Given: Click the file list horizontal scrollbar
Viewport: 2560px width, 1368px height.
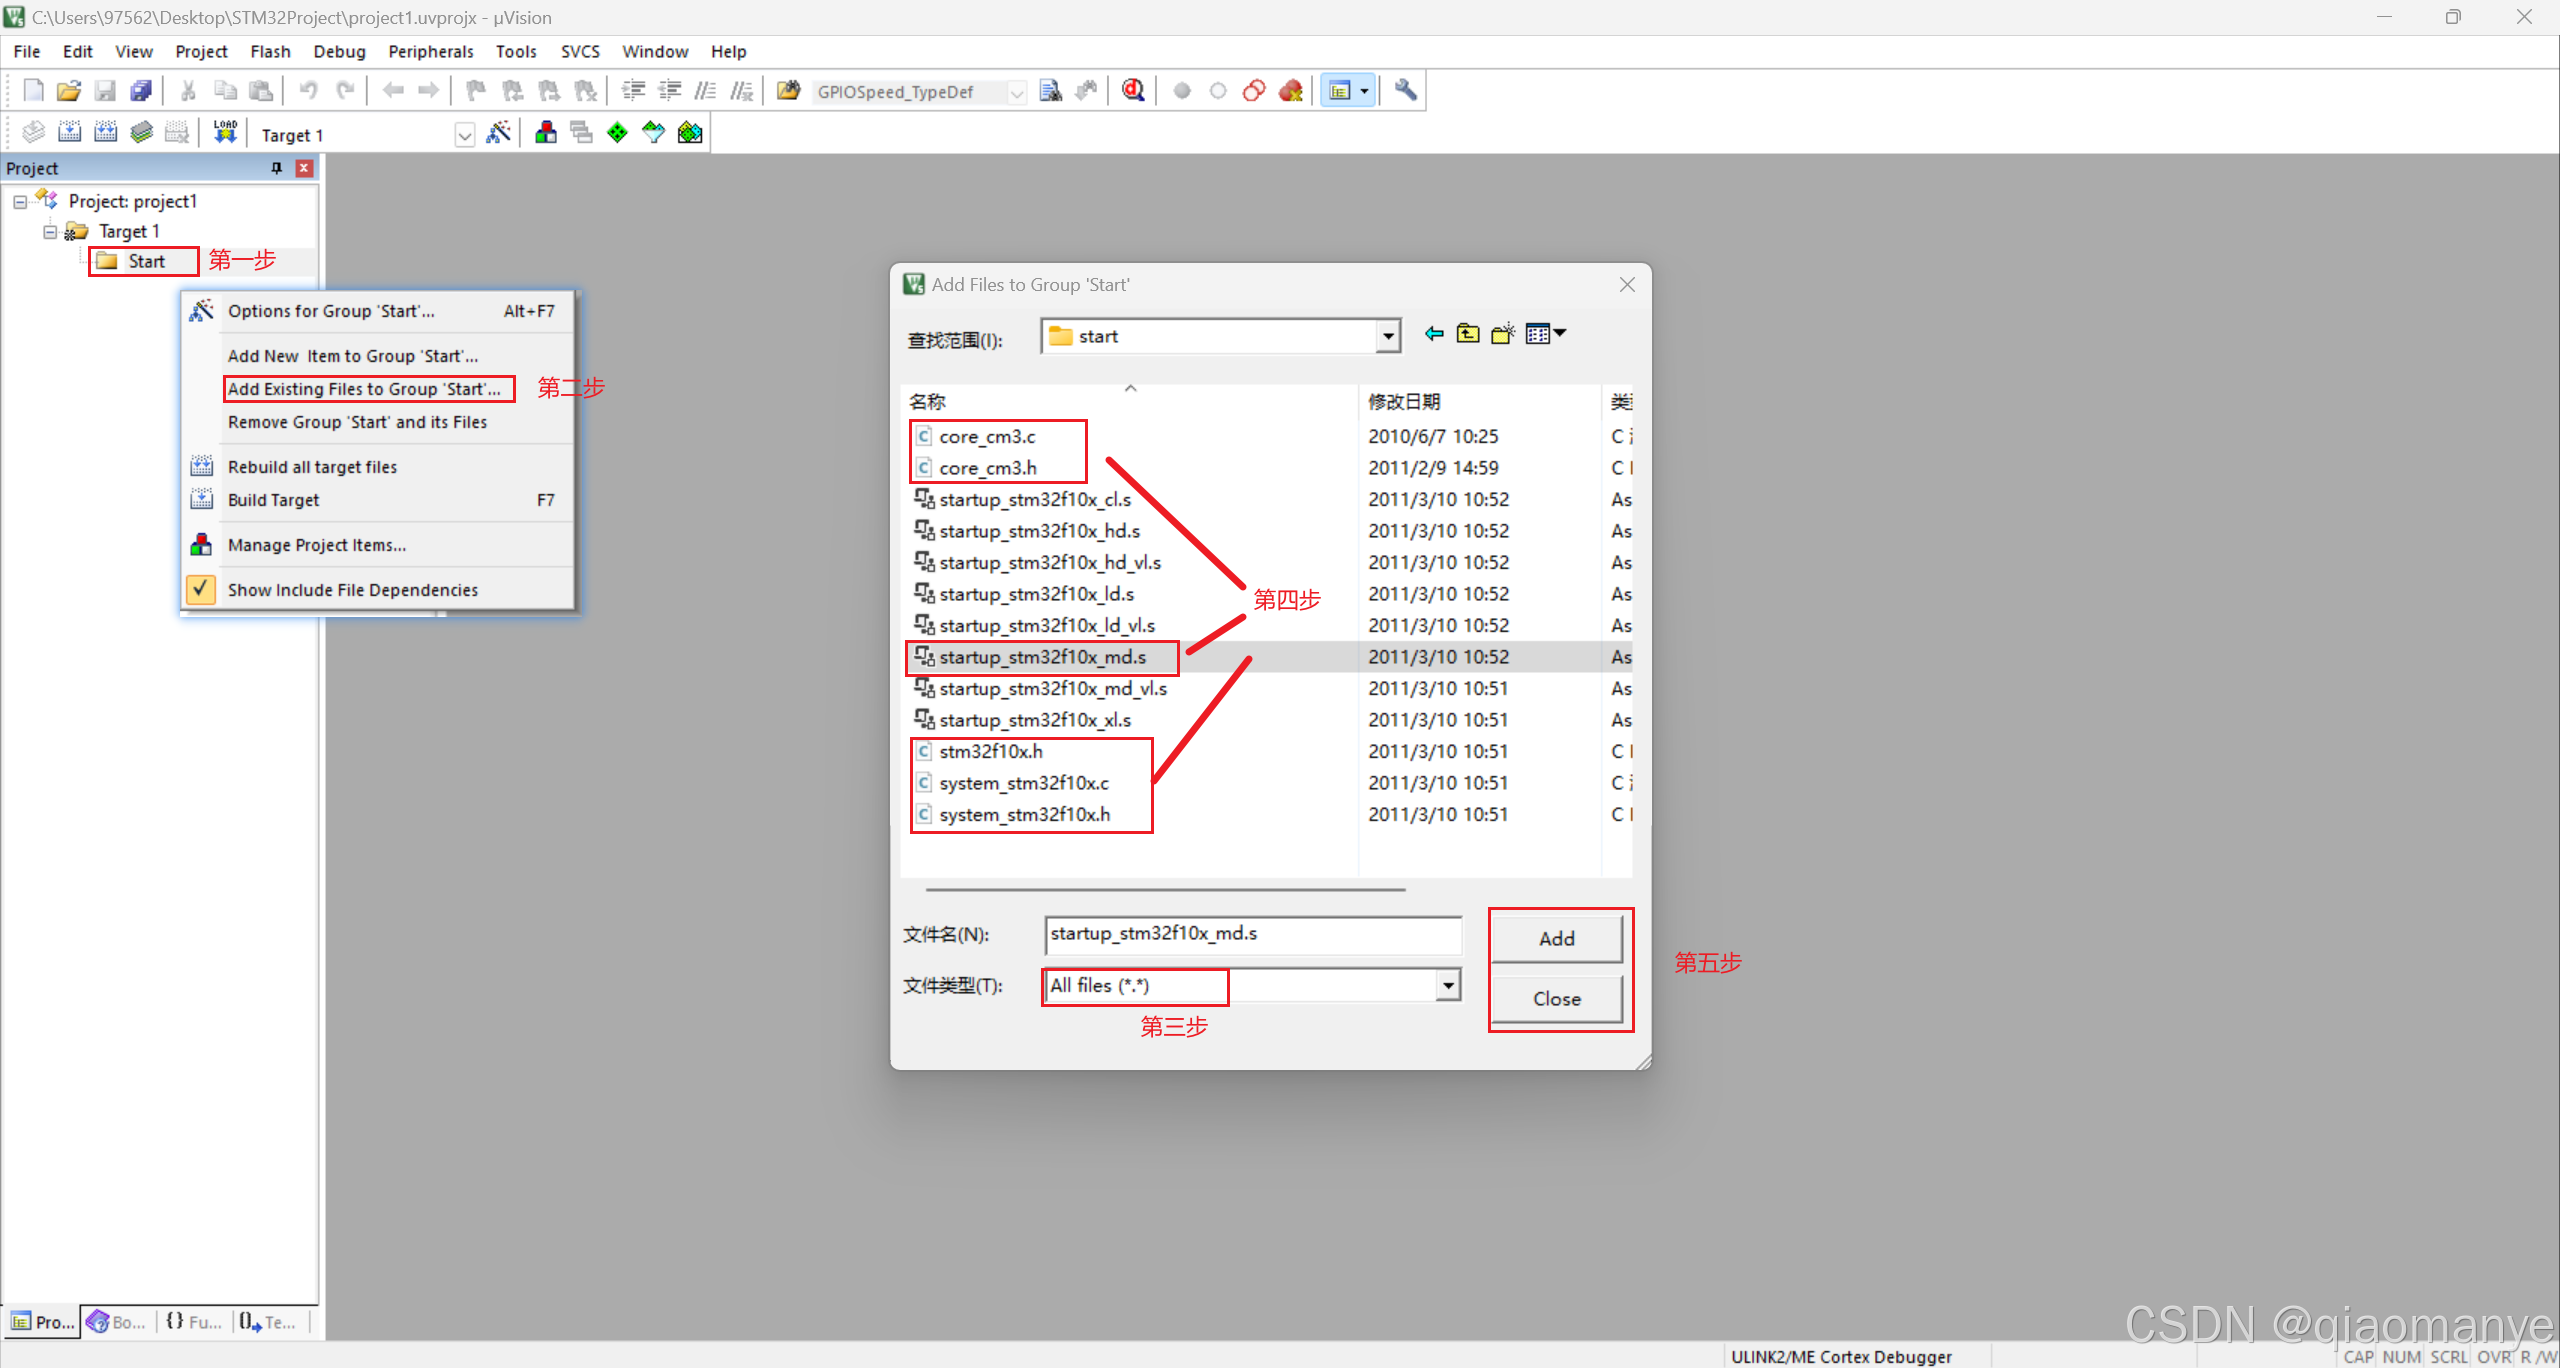Looking at the screenshot, I should pos(1165,888).
